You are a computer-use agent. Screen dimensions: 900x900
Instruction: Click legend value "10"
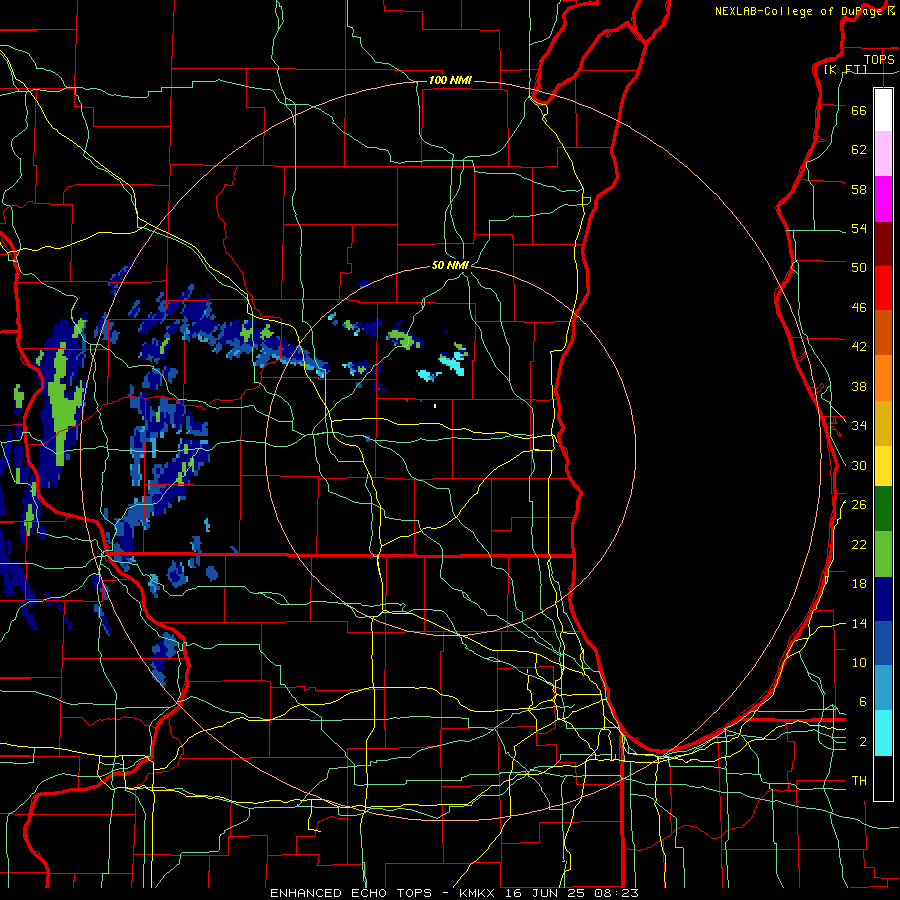[x=859, y=663]
